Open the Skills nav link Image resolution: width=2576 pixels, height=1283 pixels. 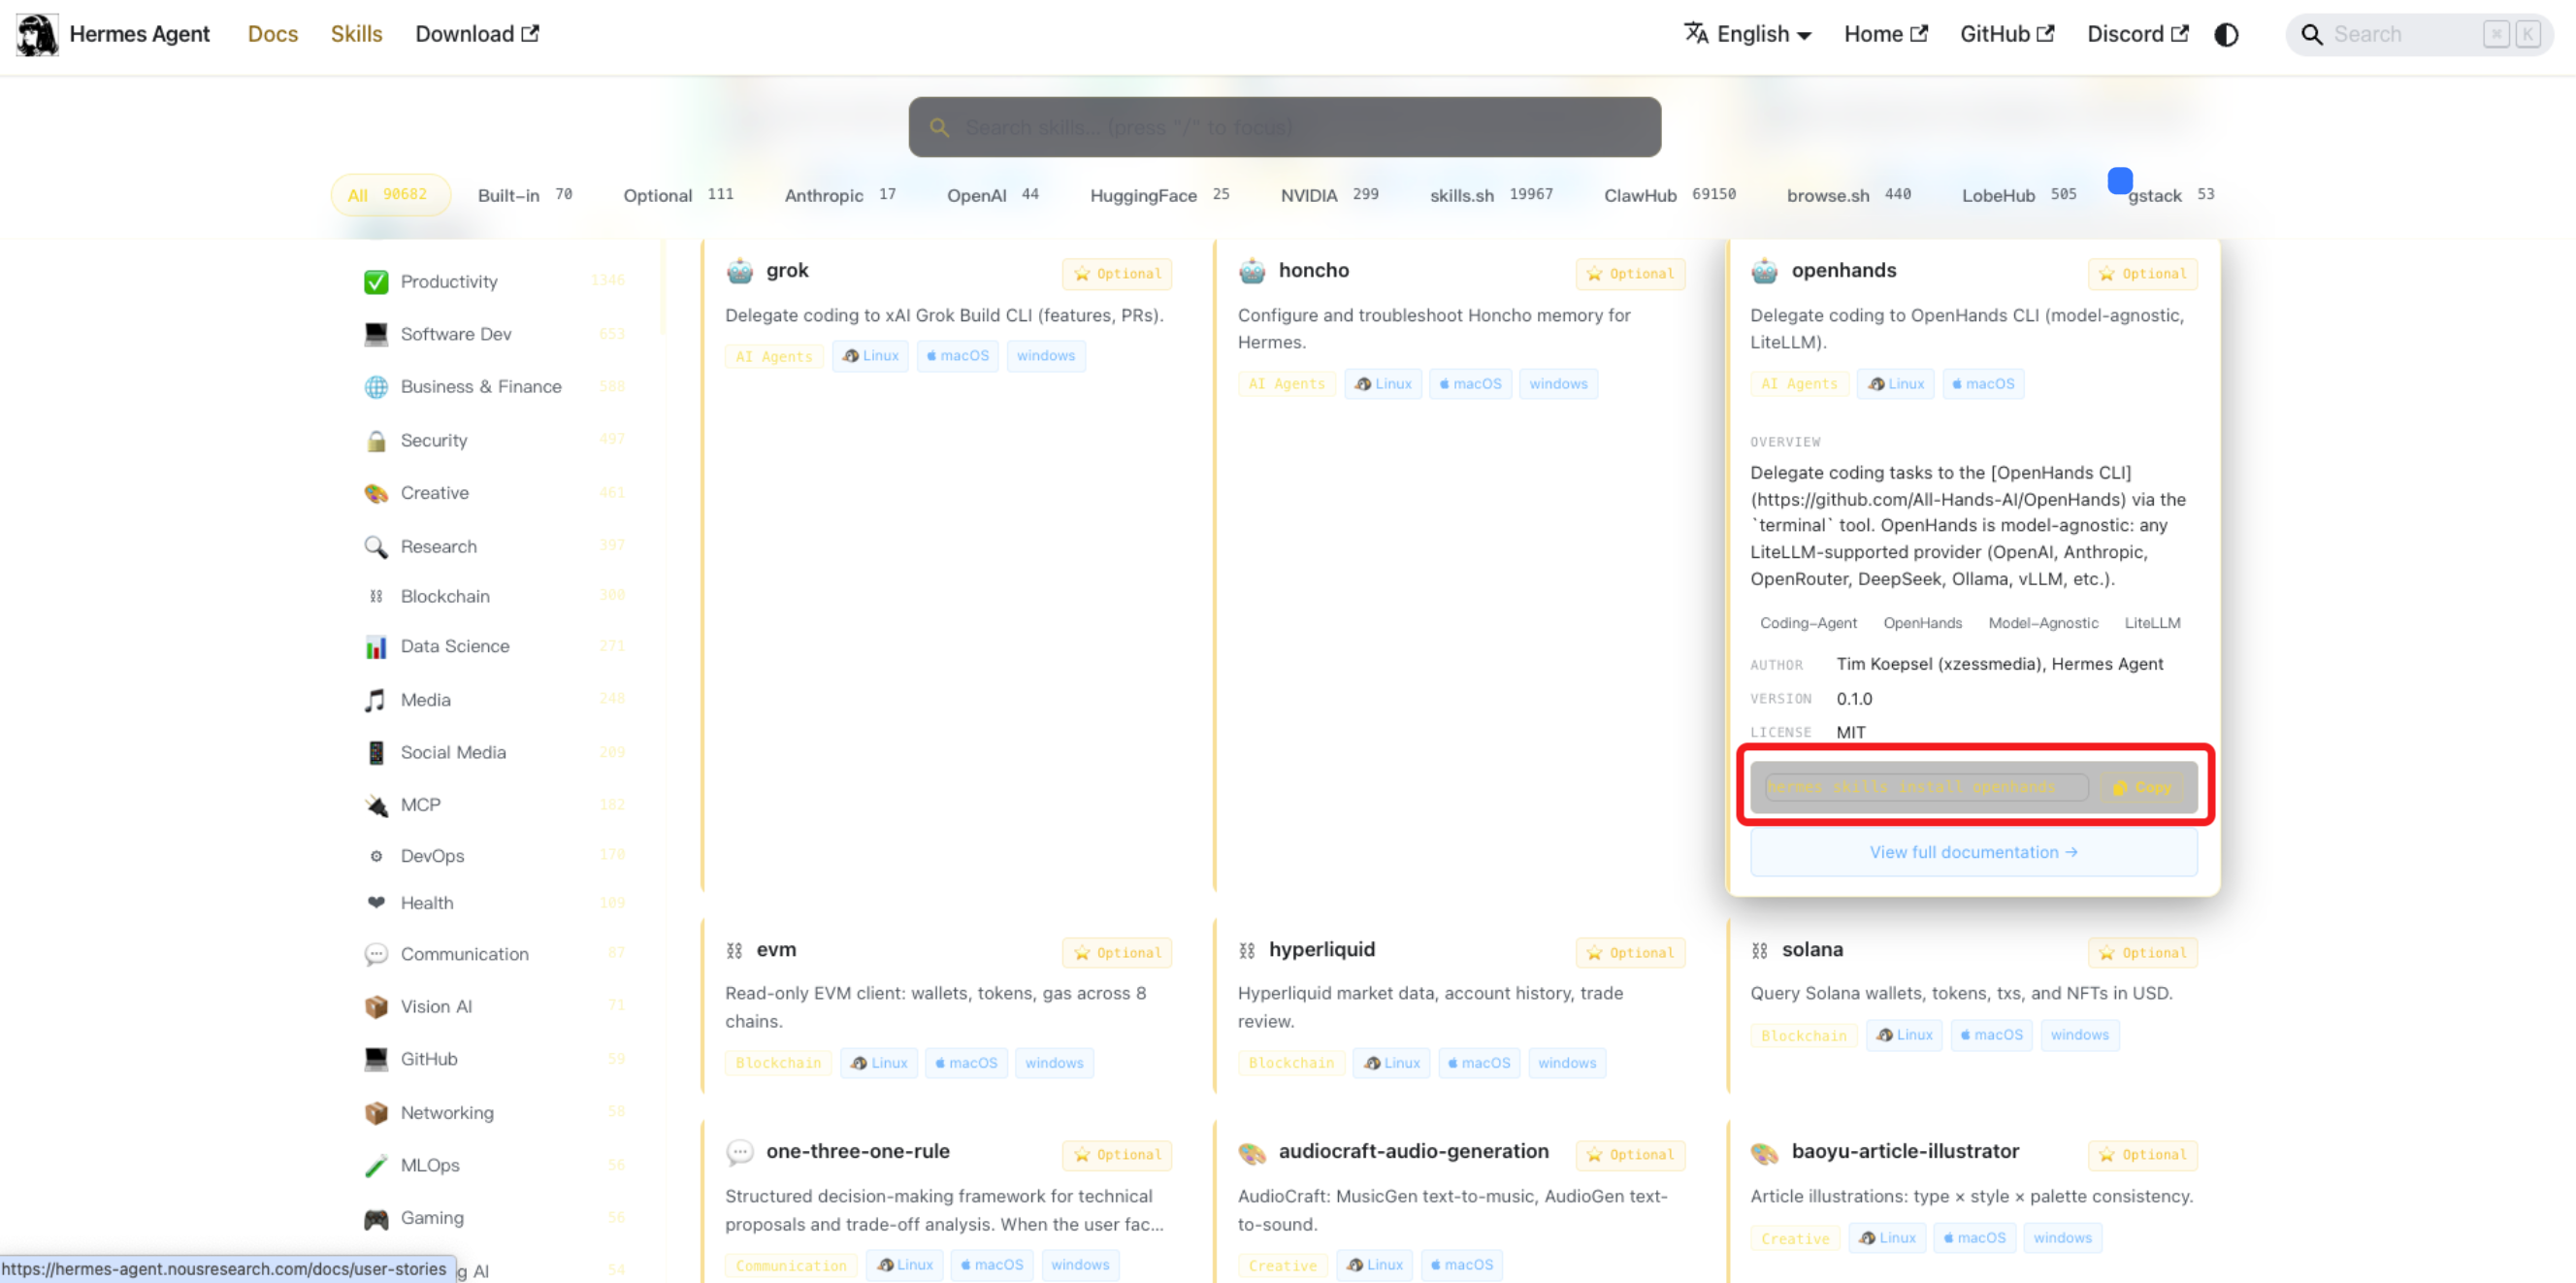click(x=356, y=34)
